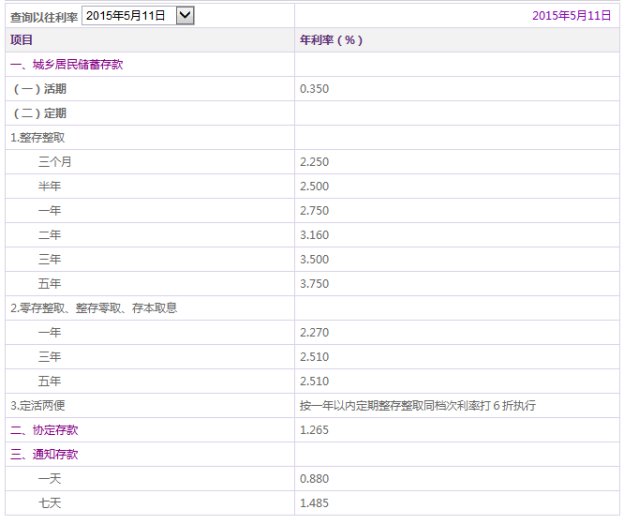Click the 0.880 rate value
625x520 pixels.
click(x=314, y=479)
